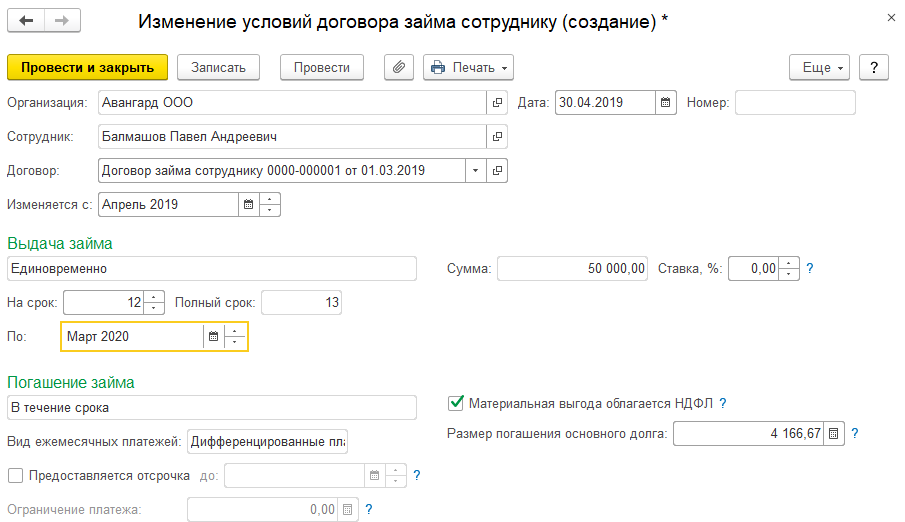This screenshot has width=905, height=522.
Task: Expand the Договор dropdown list
Action: [475, 170]
